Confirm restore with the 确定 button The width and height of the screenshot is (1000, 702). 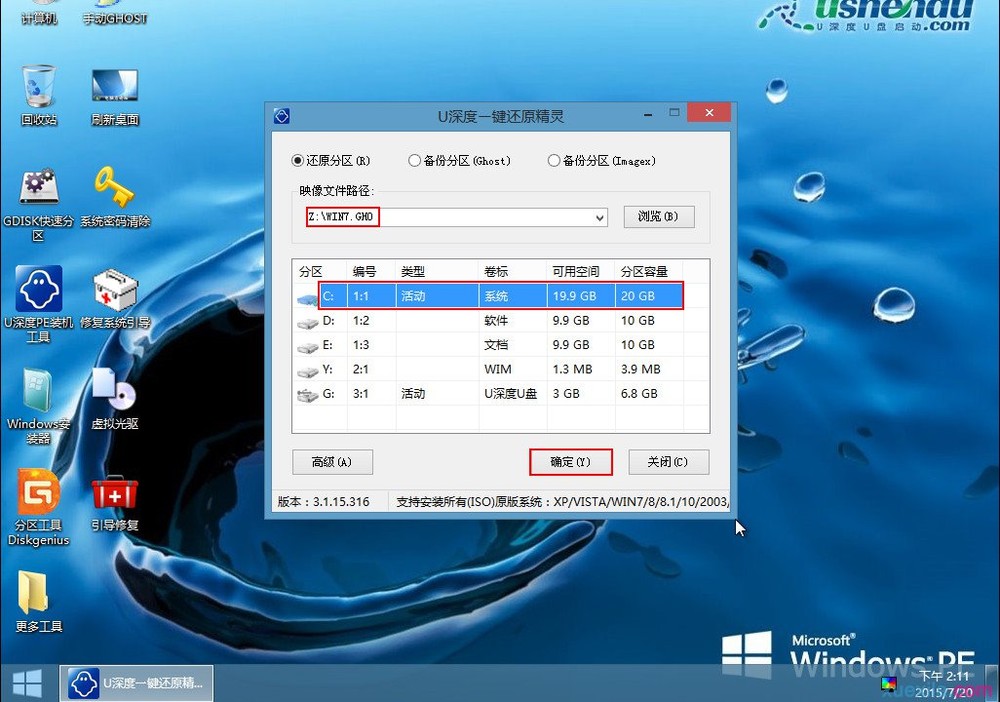point(570,462)
